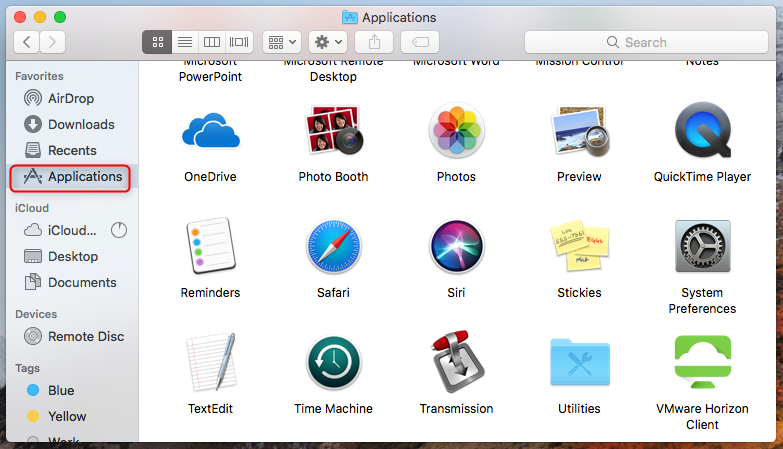Click the TextEdit app icon
This screenshot has width=783, height=449.
210,362
